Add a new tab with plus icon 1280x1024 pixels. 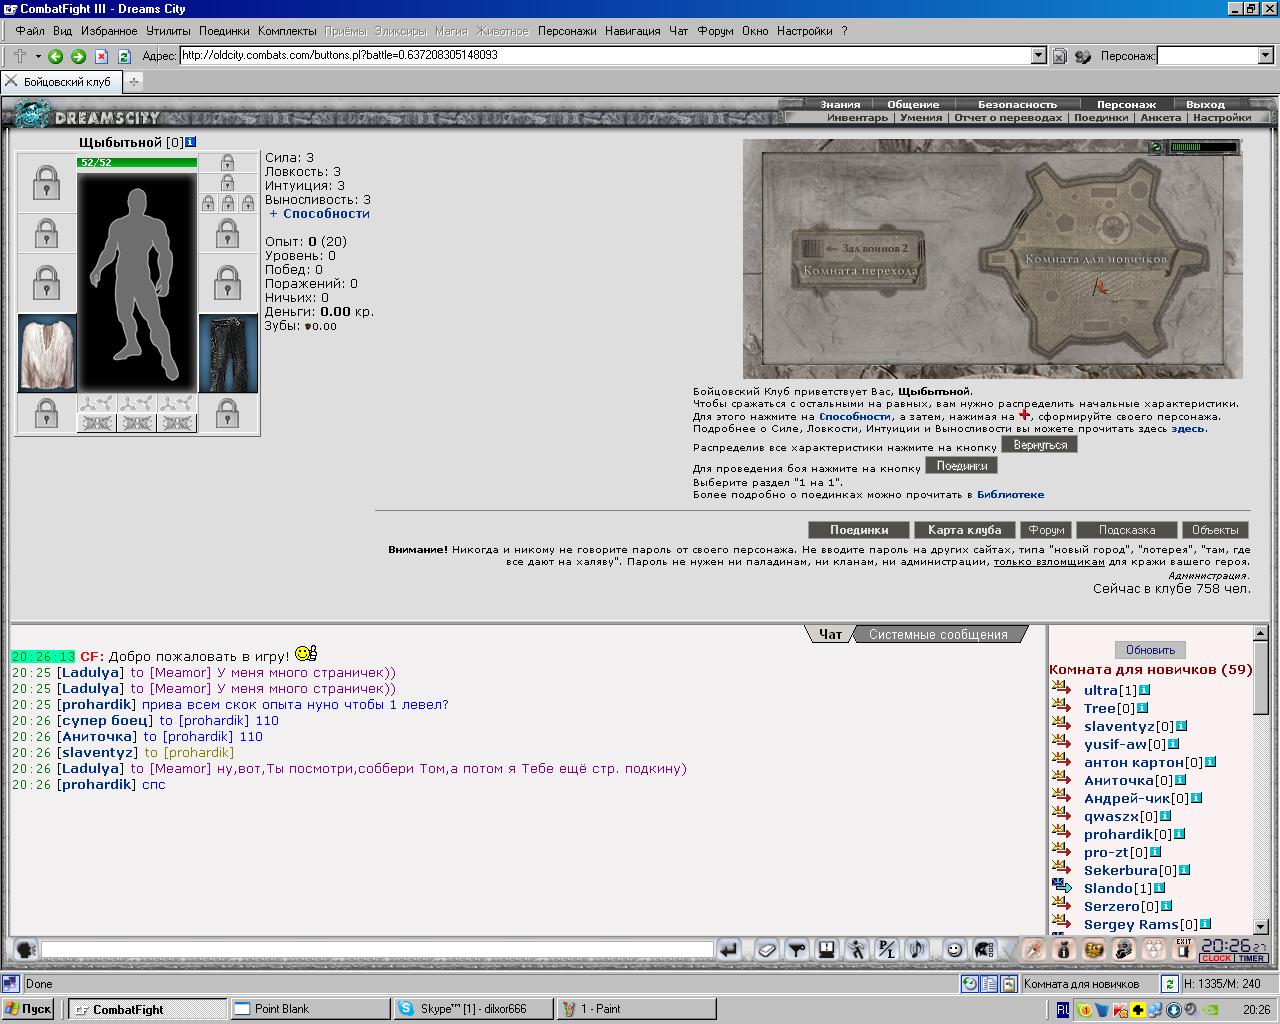tap(133, 81)
